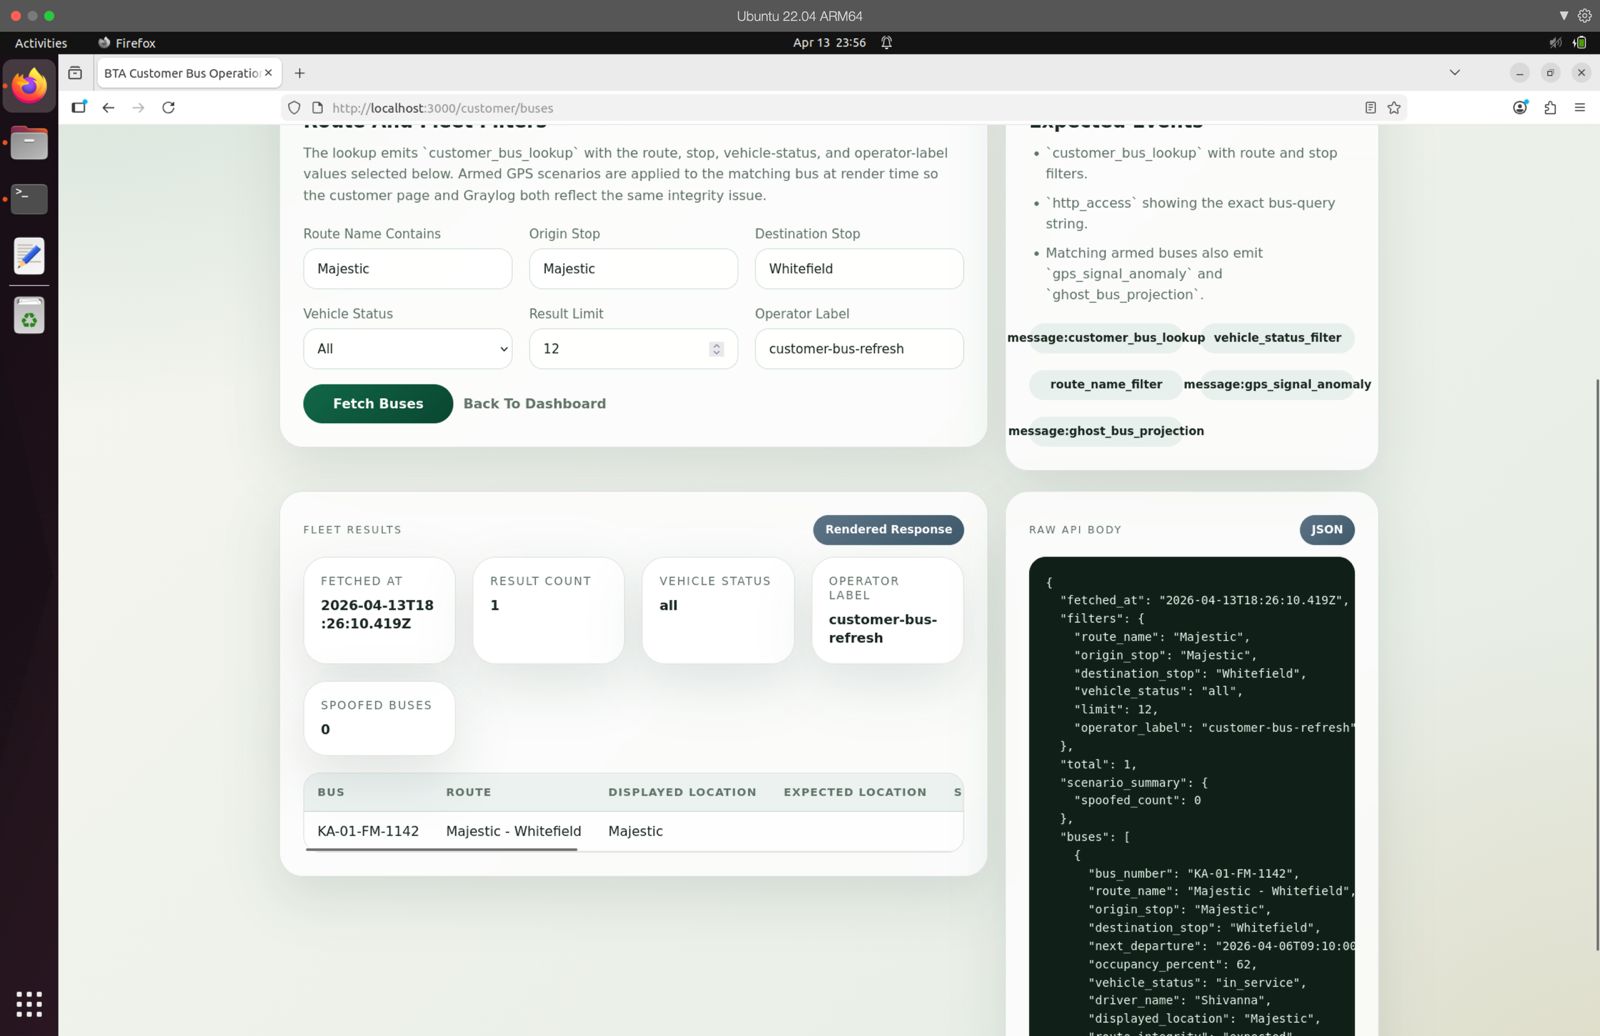Image resolution: width=1600 pixels, height=1036 pixels.
Task: Click the "occupancy_percent": 62 JSON line
Action: [1173, 965]
